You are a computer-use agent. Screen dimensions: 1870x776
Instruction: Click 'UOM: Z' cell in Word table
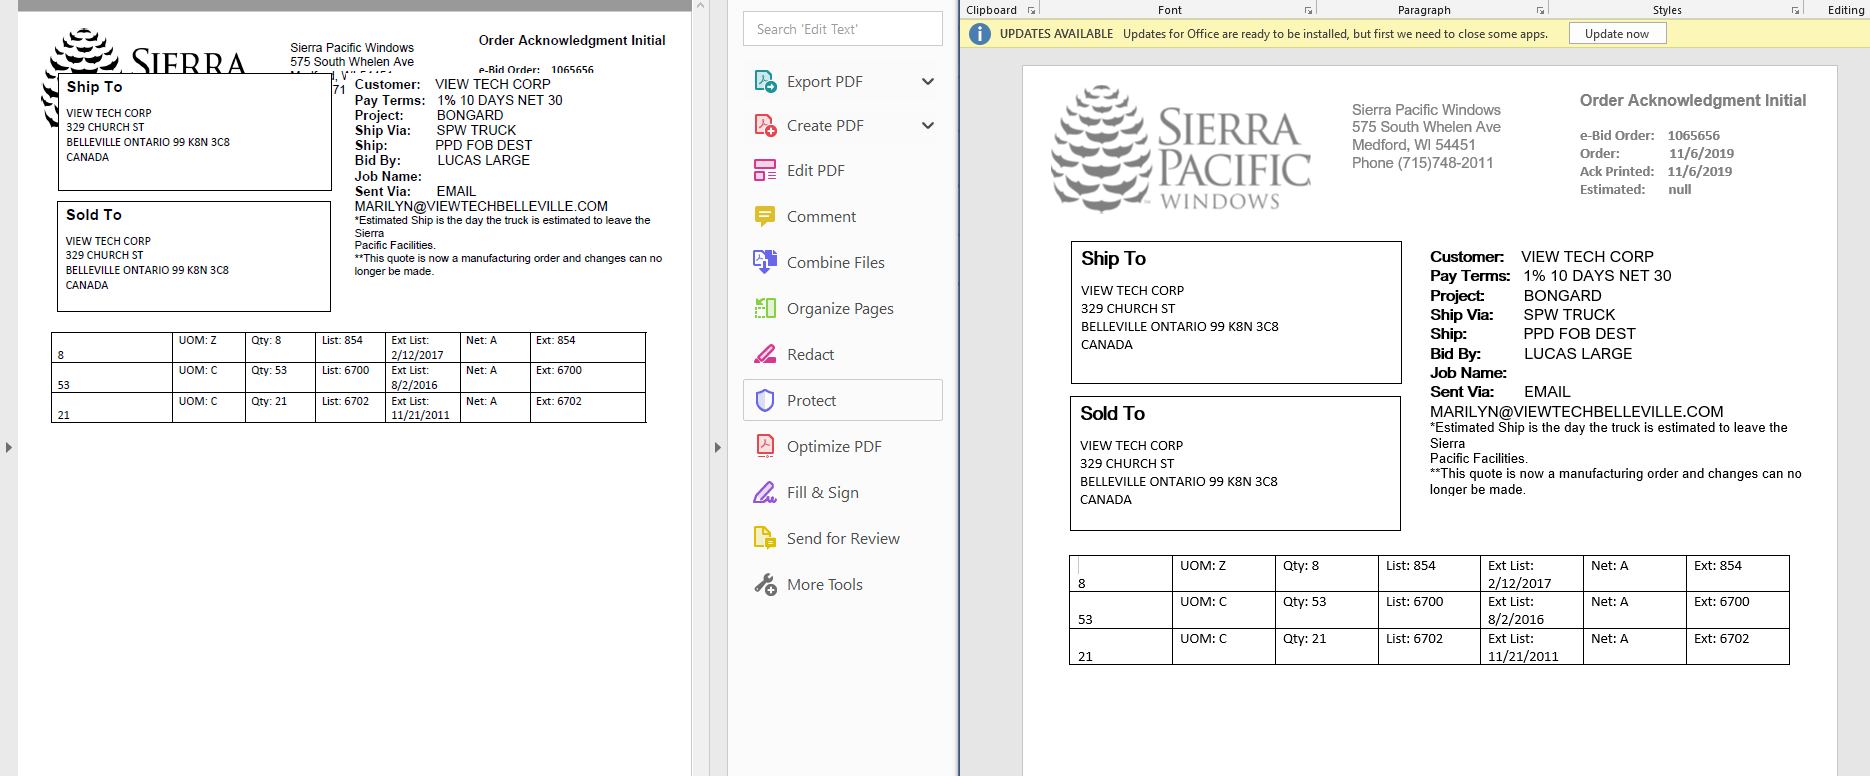click(x=1203, y=566)
